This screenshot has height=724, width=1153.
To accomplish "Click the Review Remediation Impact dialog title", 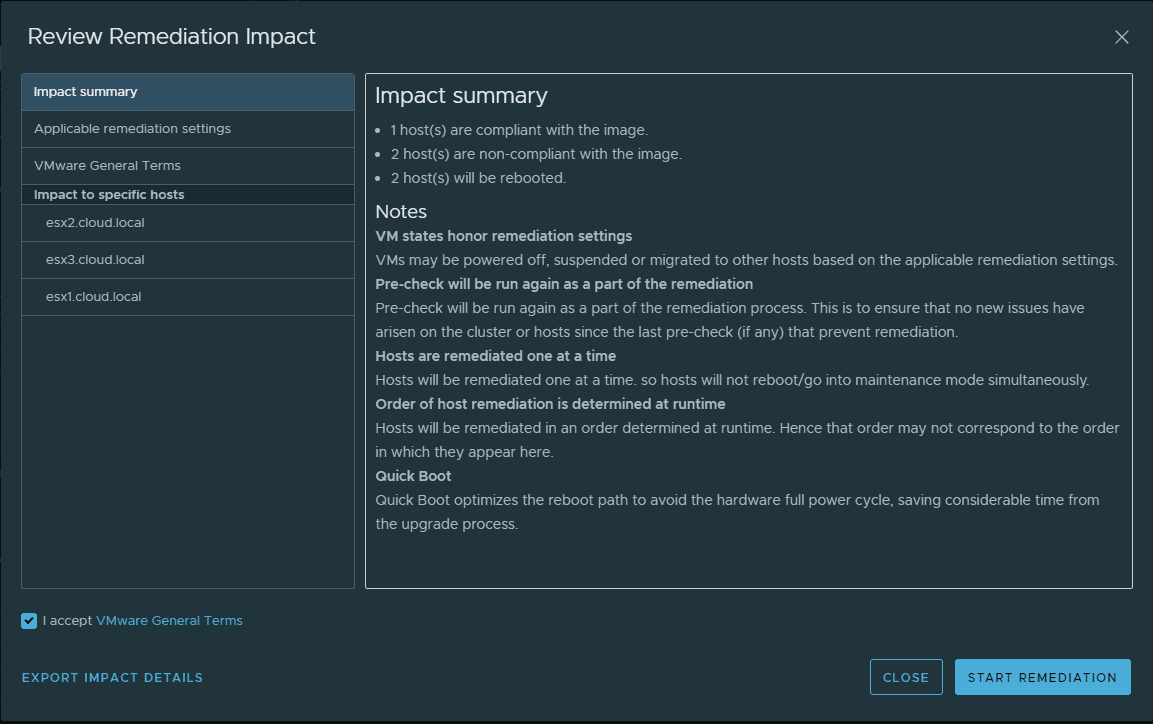I will click(x=171, y=37).
